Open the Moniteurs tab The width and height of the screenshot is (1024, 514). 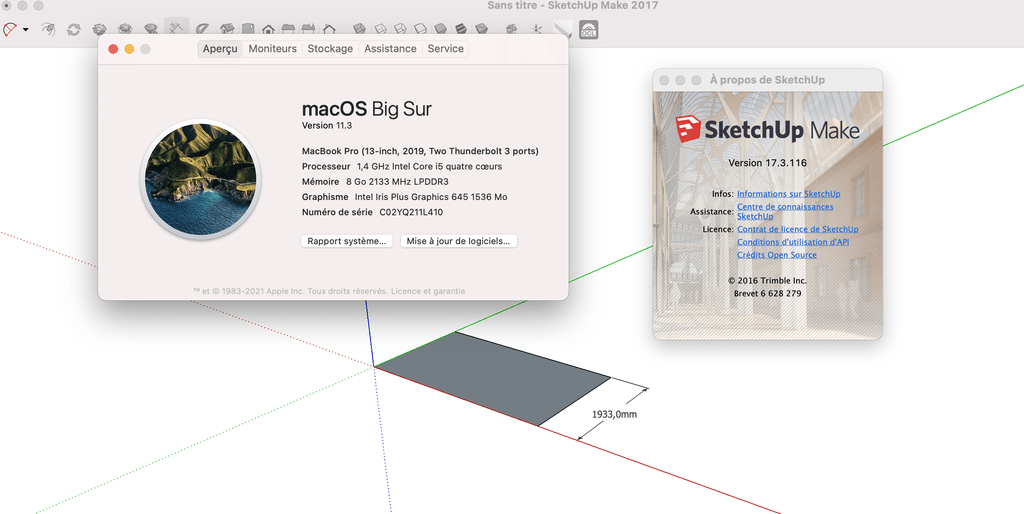(272, 49)
